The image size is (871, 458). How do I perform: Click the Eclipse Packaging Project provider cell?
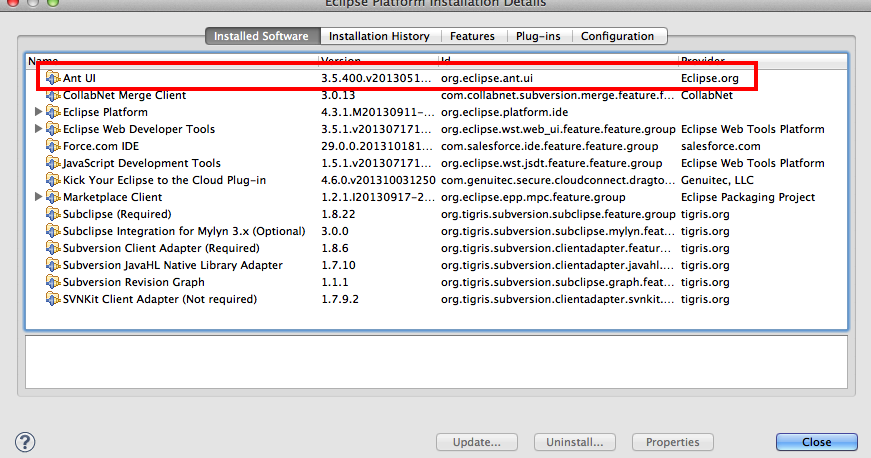point(748,197)
